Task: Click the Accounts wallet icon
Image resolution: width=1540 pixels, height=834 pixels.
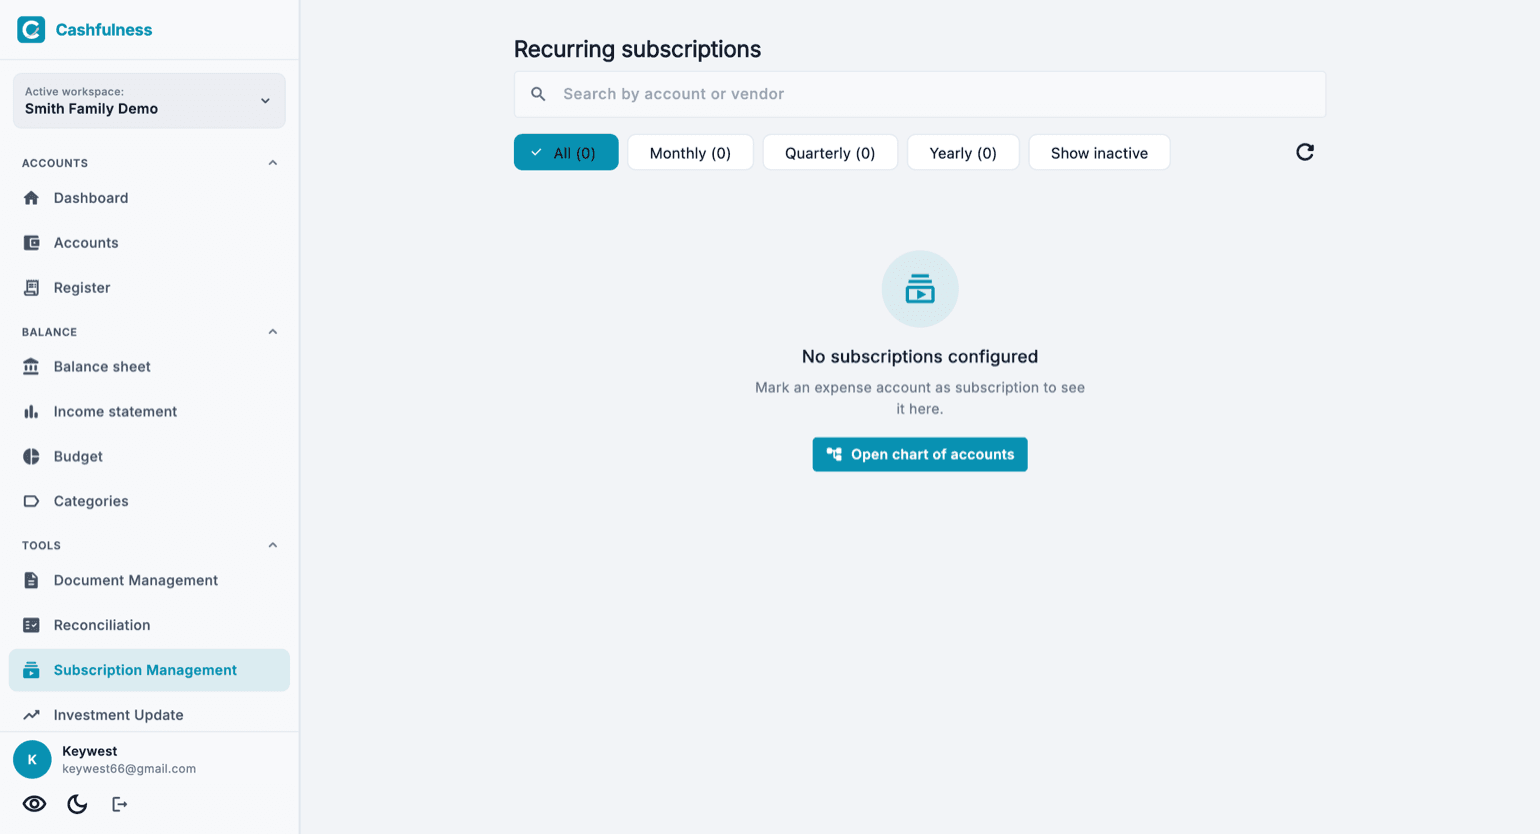Action: pos(31,243)
